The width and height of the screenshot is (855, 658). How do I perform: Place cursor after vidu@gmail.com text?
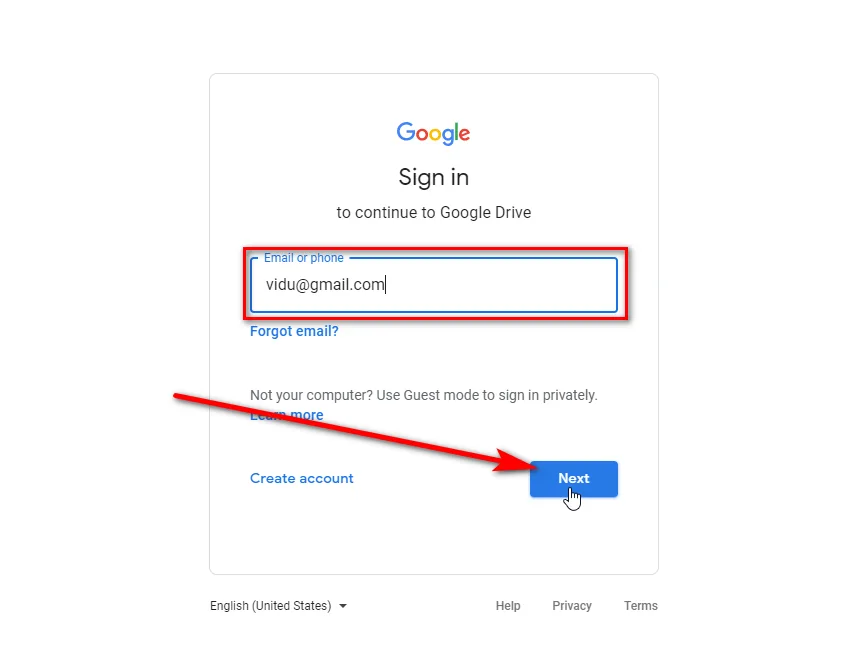coord(386,285)
